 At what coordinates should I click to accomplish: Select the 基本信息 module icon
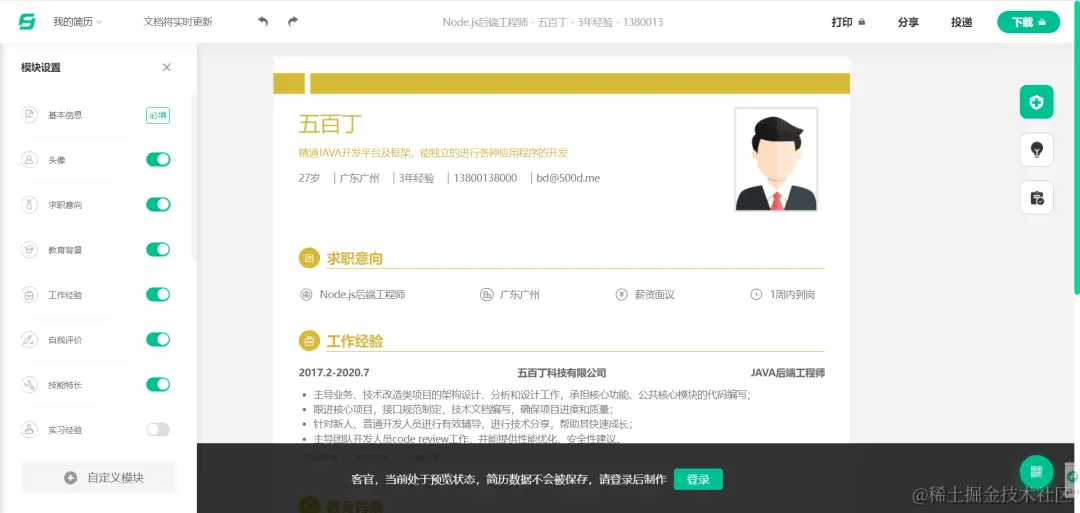point(29,115)
